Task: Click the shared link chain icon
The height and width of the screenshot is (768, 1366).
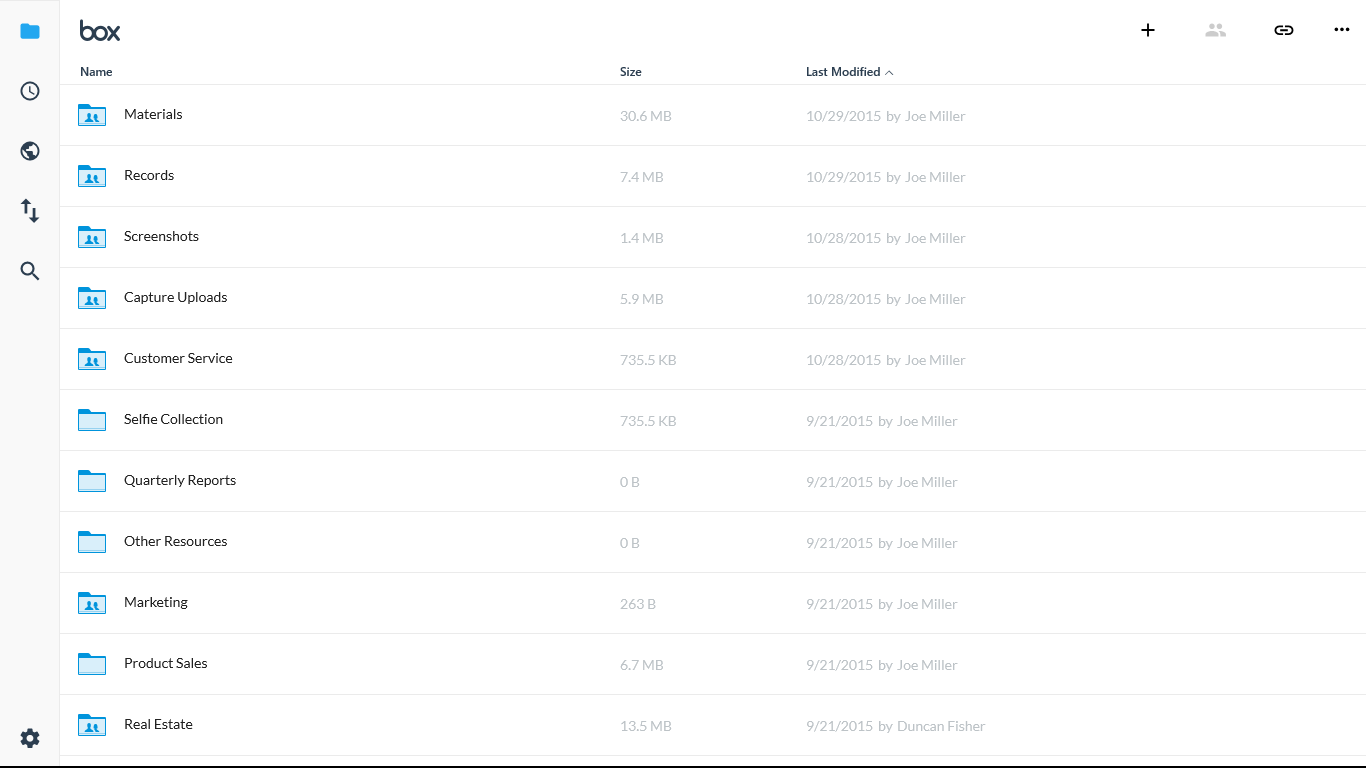Action: pyautogui.click(x=1284, y=30)
